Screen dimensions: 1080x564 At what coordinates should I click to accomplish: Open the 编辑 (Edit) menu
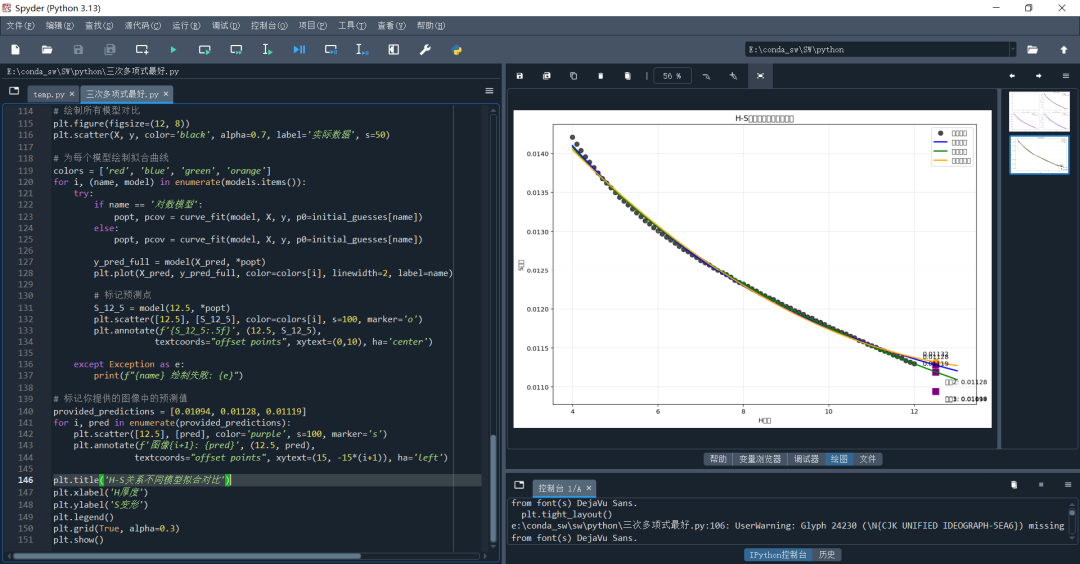click(59, 25)
